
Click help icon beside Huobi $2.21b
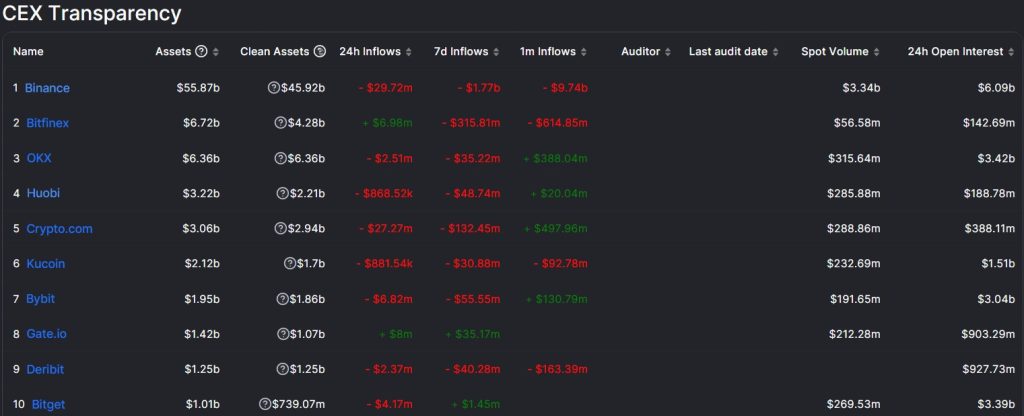[x=283, y=193]
